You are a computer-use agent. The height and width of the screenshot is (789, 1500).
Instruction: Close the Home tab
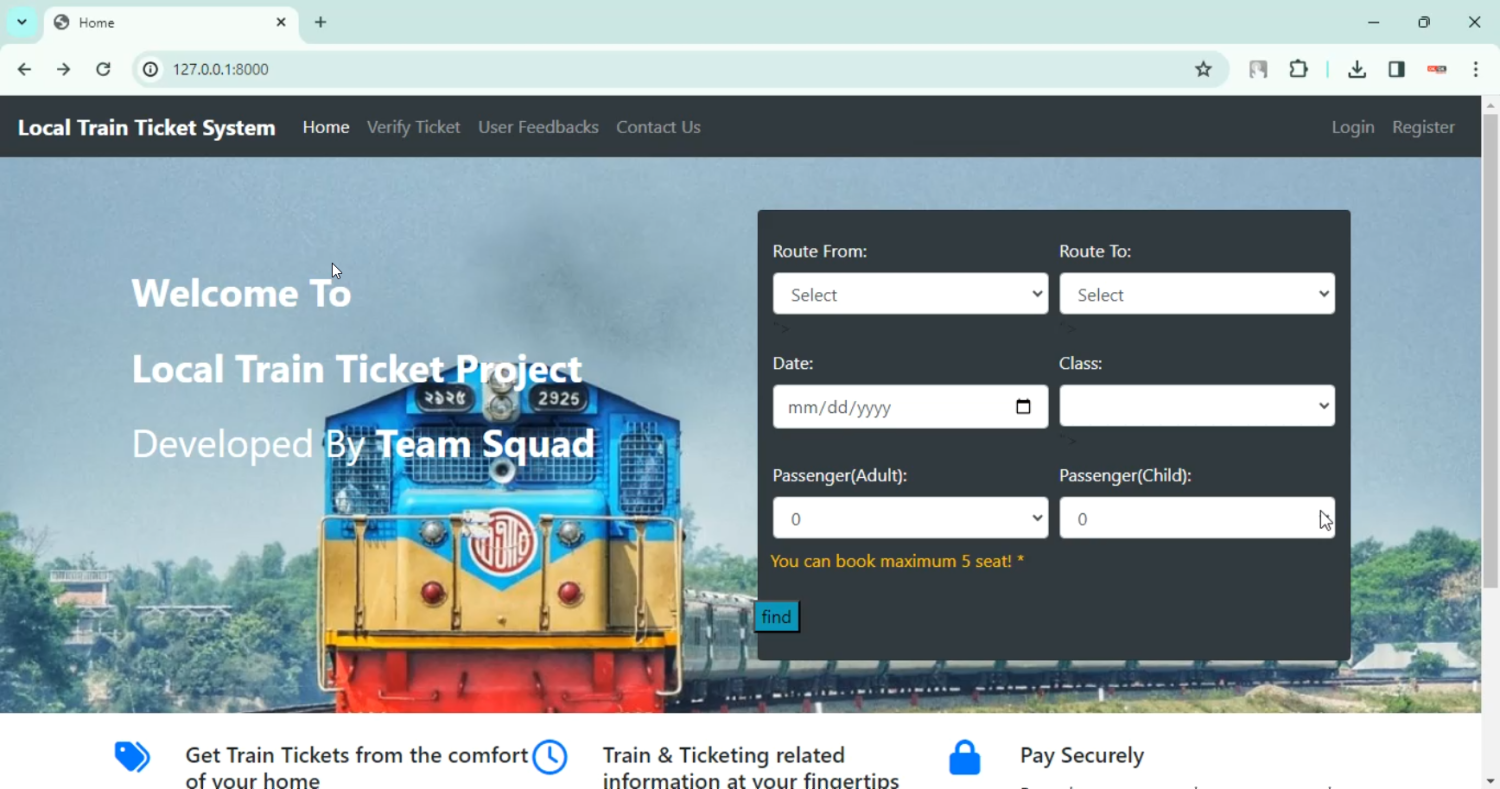coord(281,22)
